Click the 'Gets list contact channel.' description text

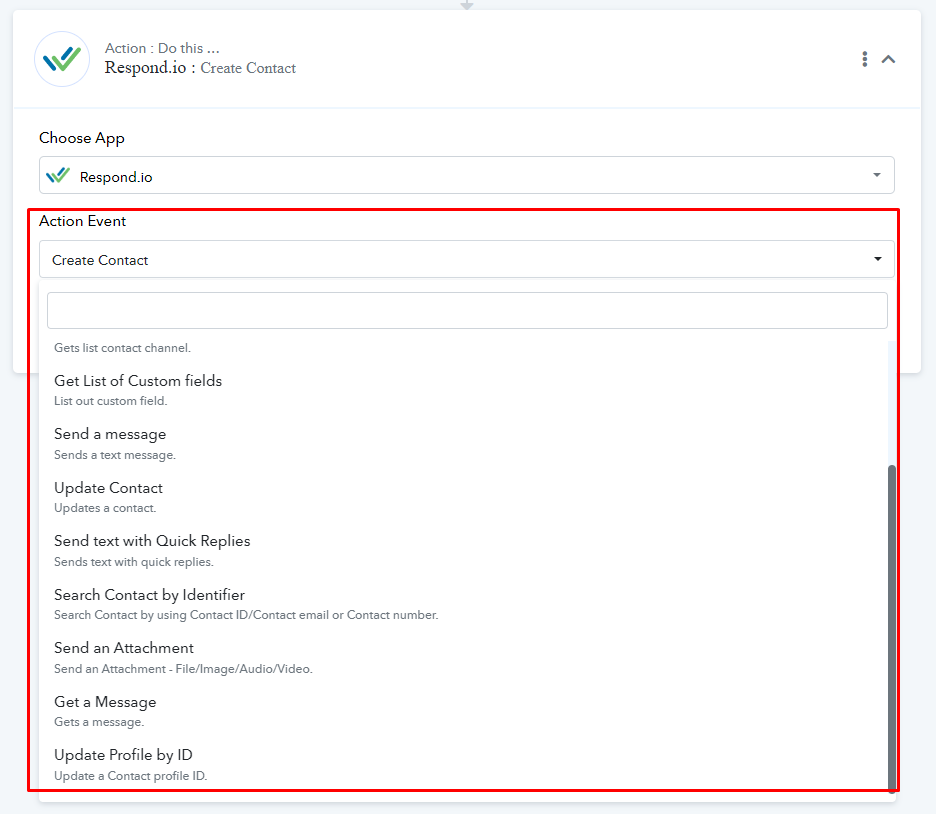click(122, 348)
